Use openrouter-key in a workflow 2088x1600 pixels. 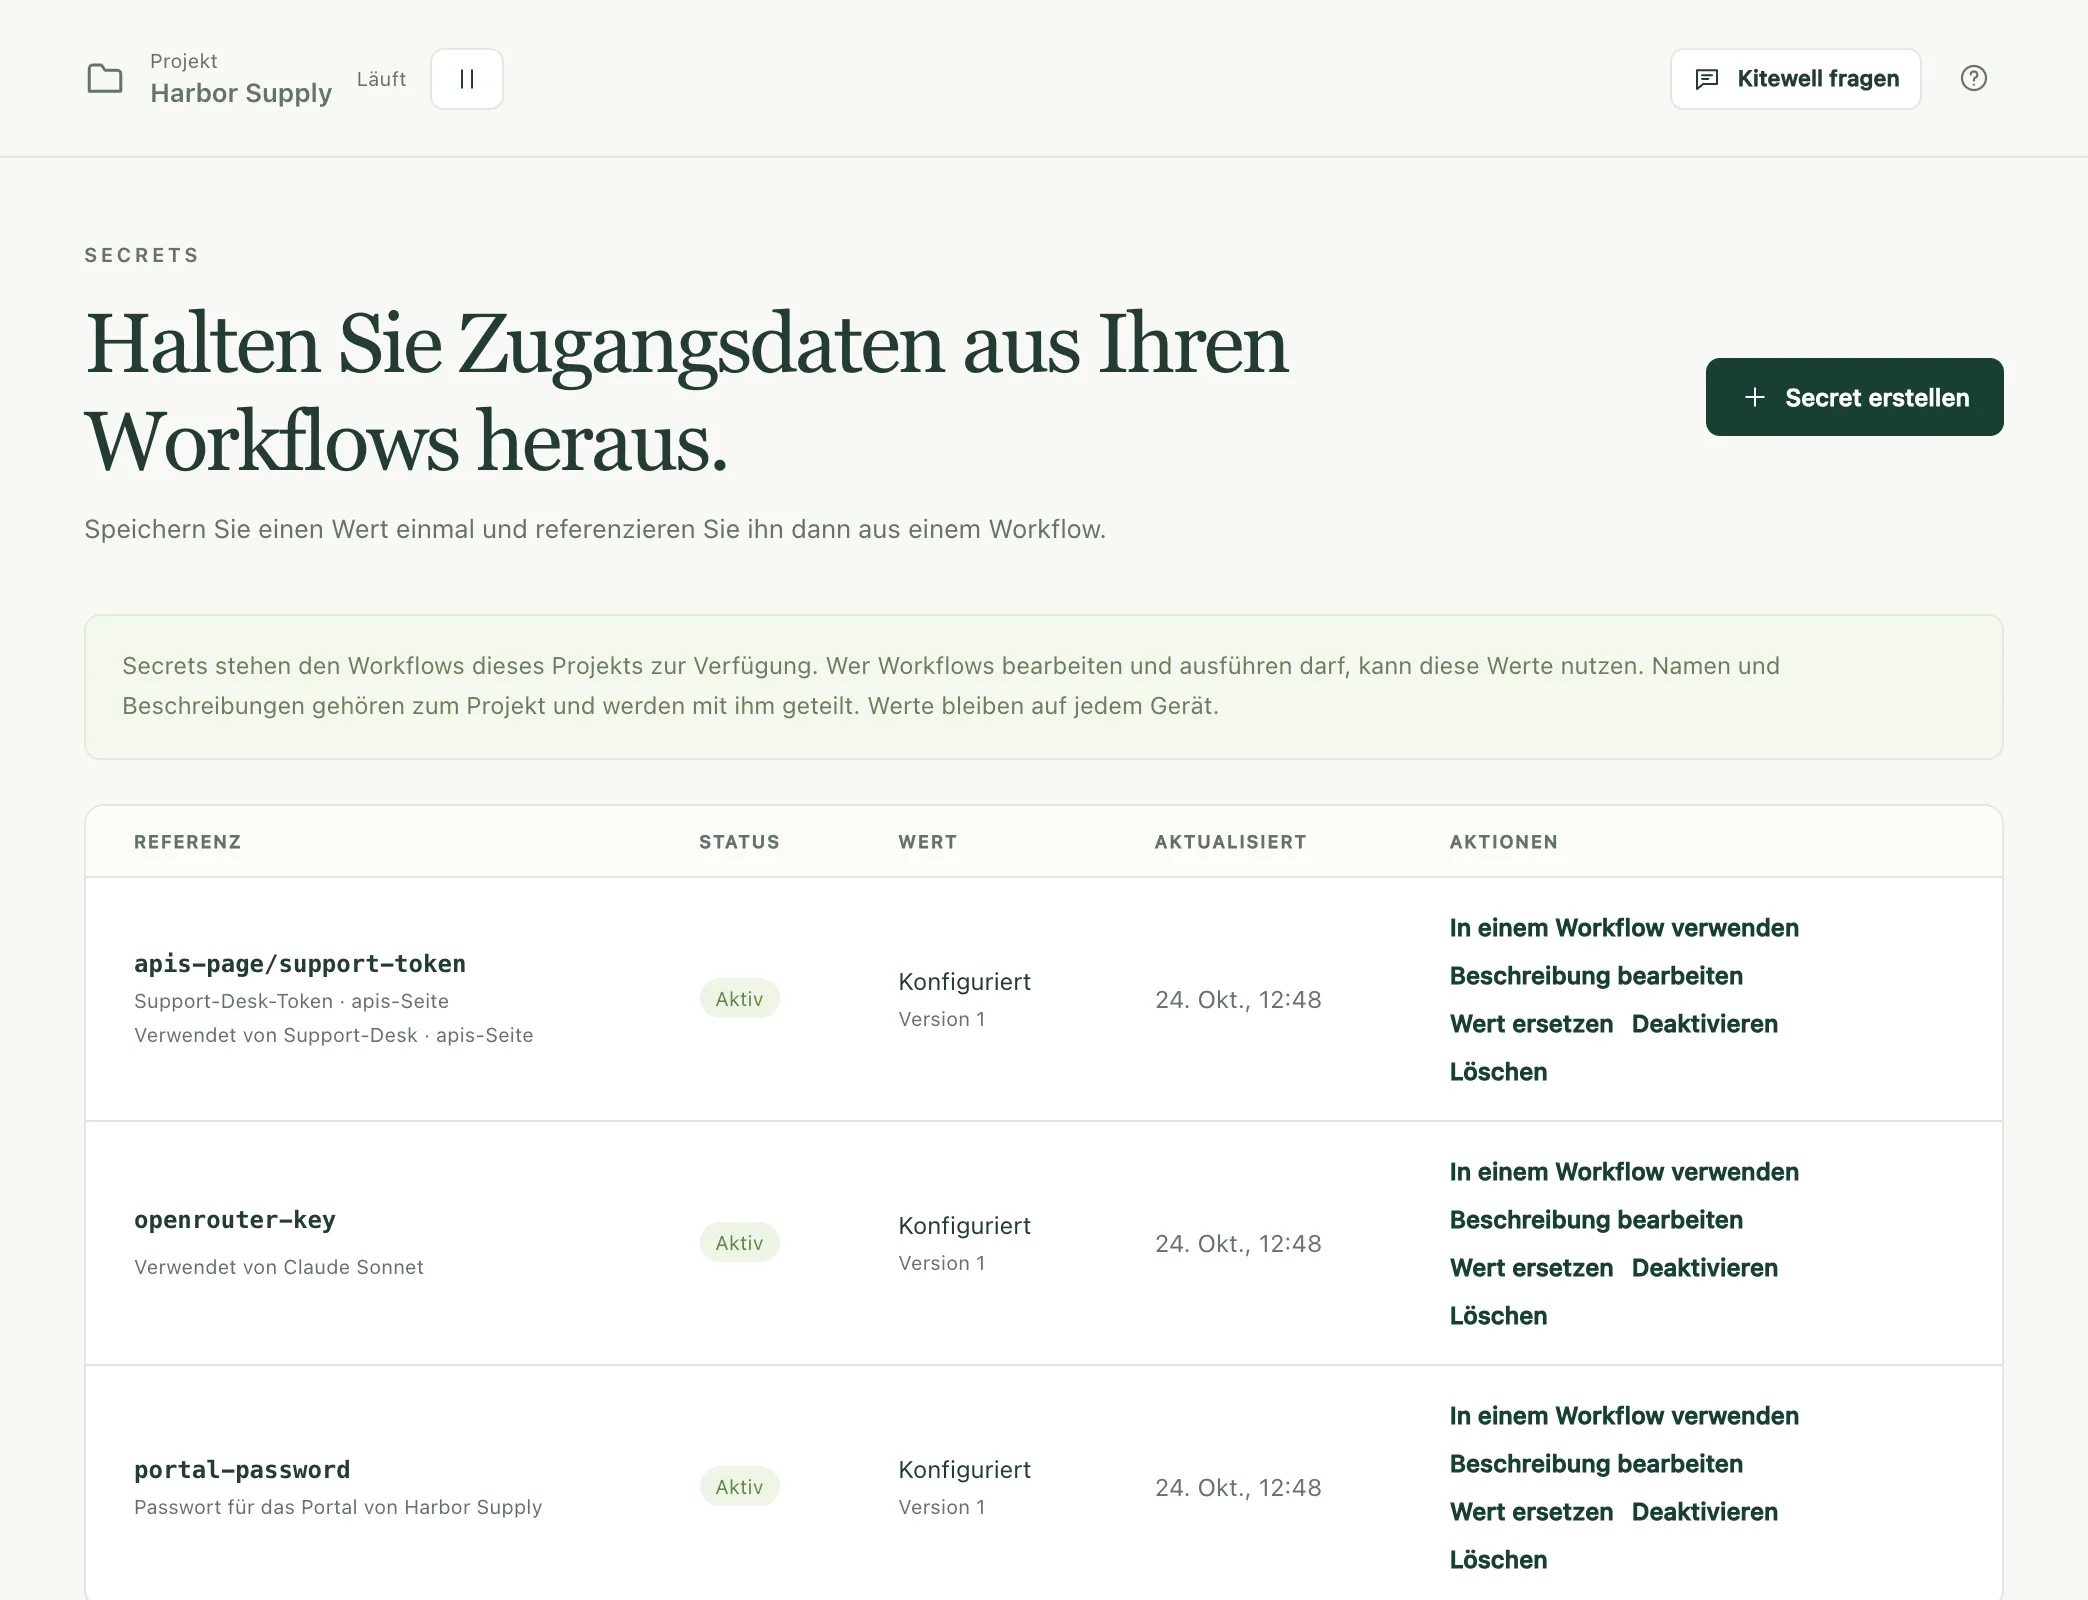point(1624,1172)
